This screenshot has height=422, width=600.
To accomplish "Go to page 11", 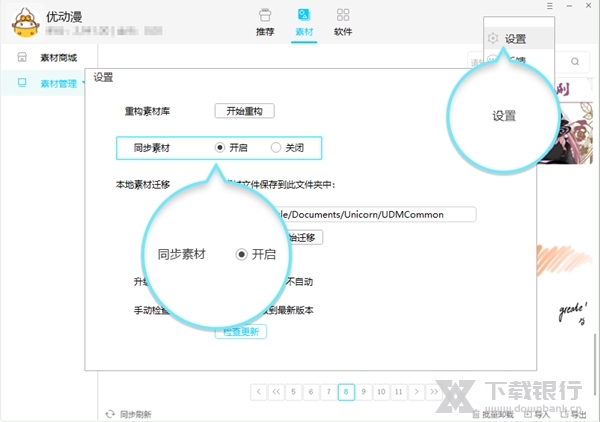I will pyautogui.click(x=399, y=392).
